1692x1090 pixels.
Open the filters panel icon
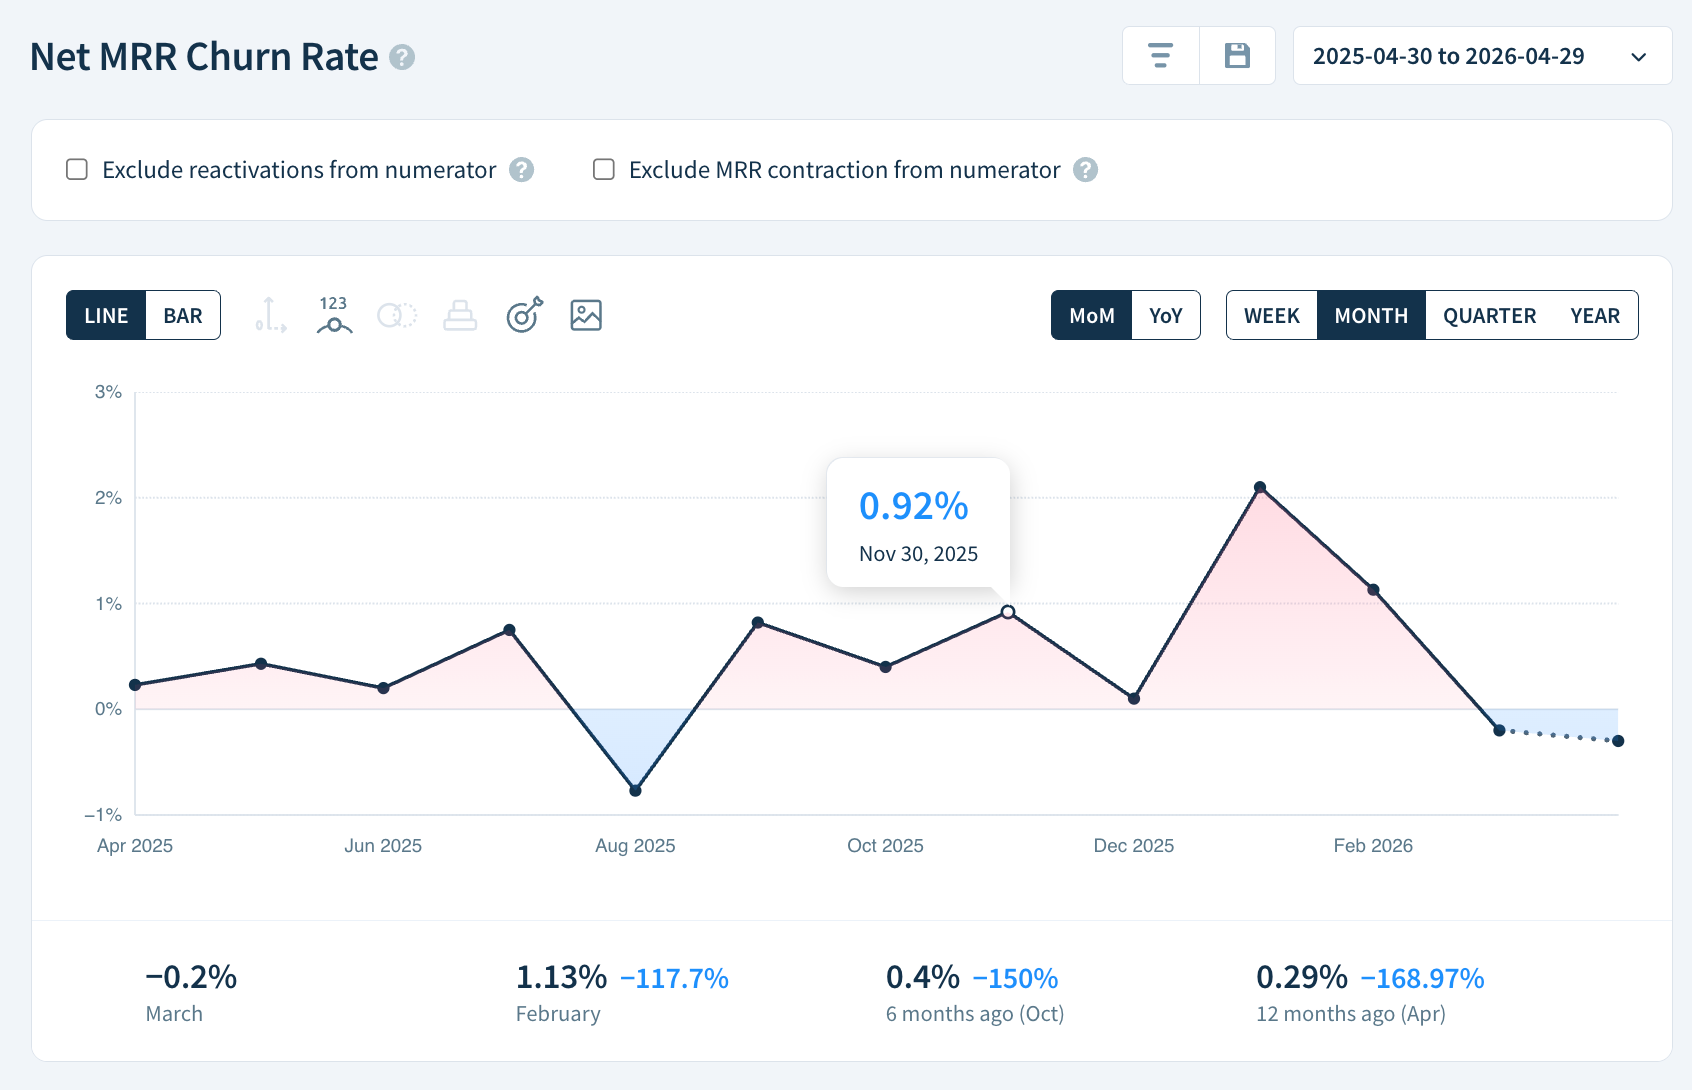pyautogui.click(x=1159, y=55)
